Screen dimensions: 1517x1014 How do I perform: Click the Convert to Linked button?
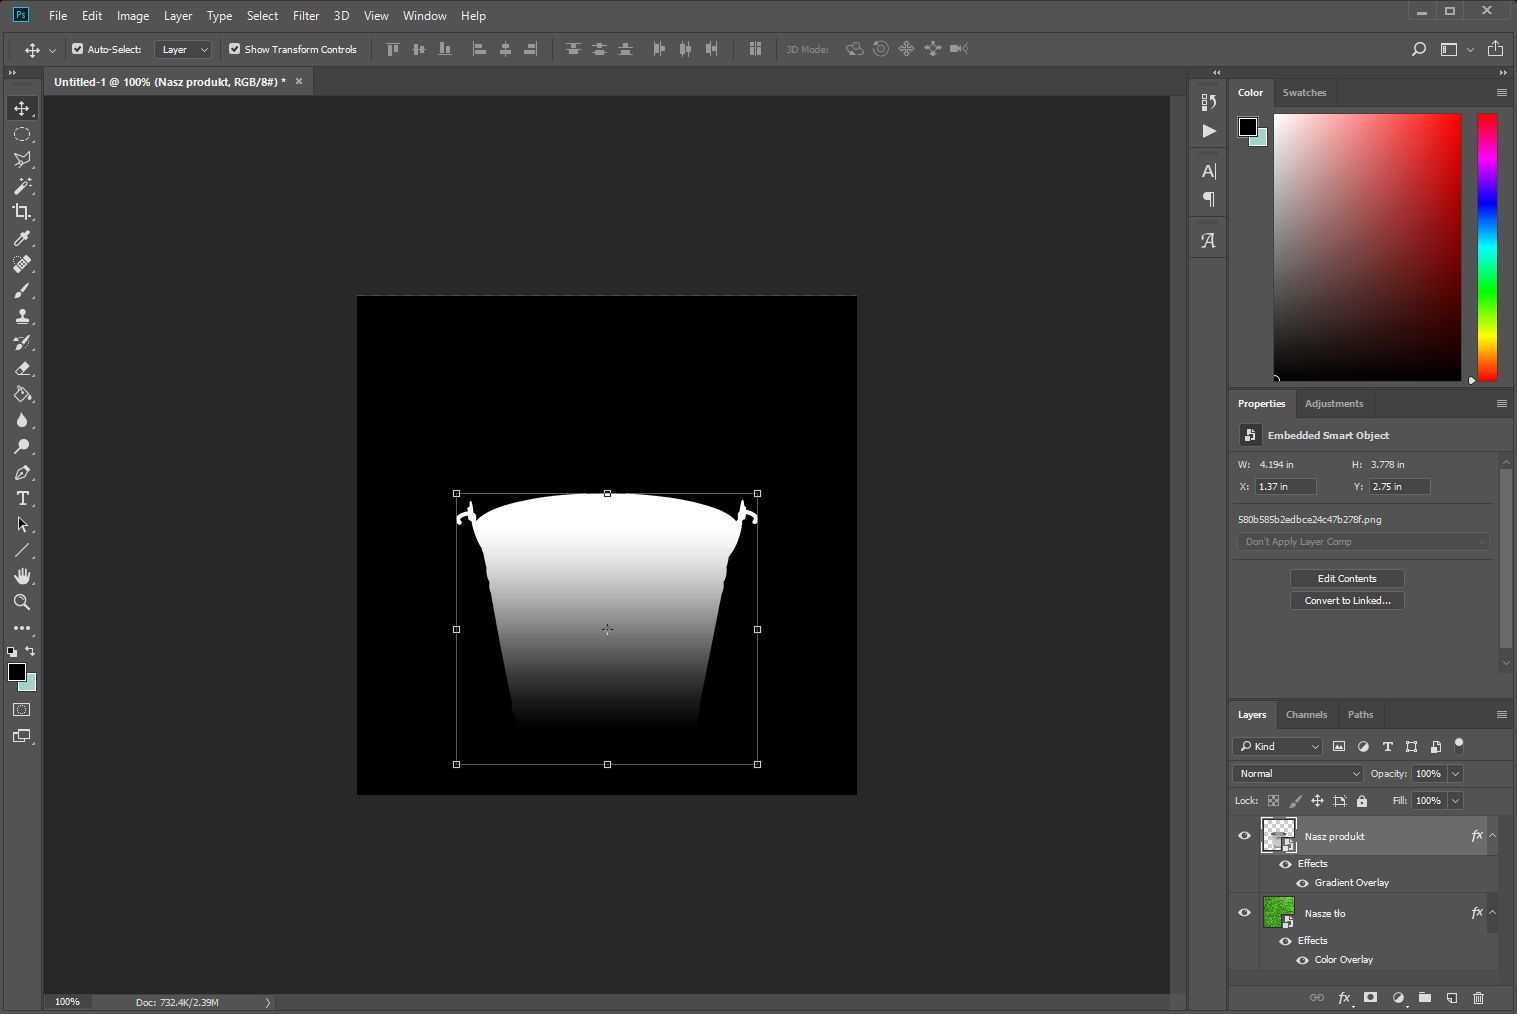1347,601
